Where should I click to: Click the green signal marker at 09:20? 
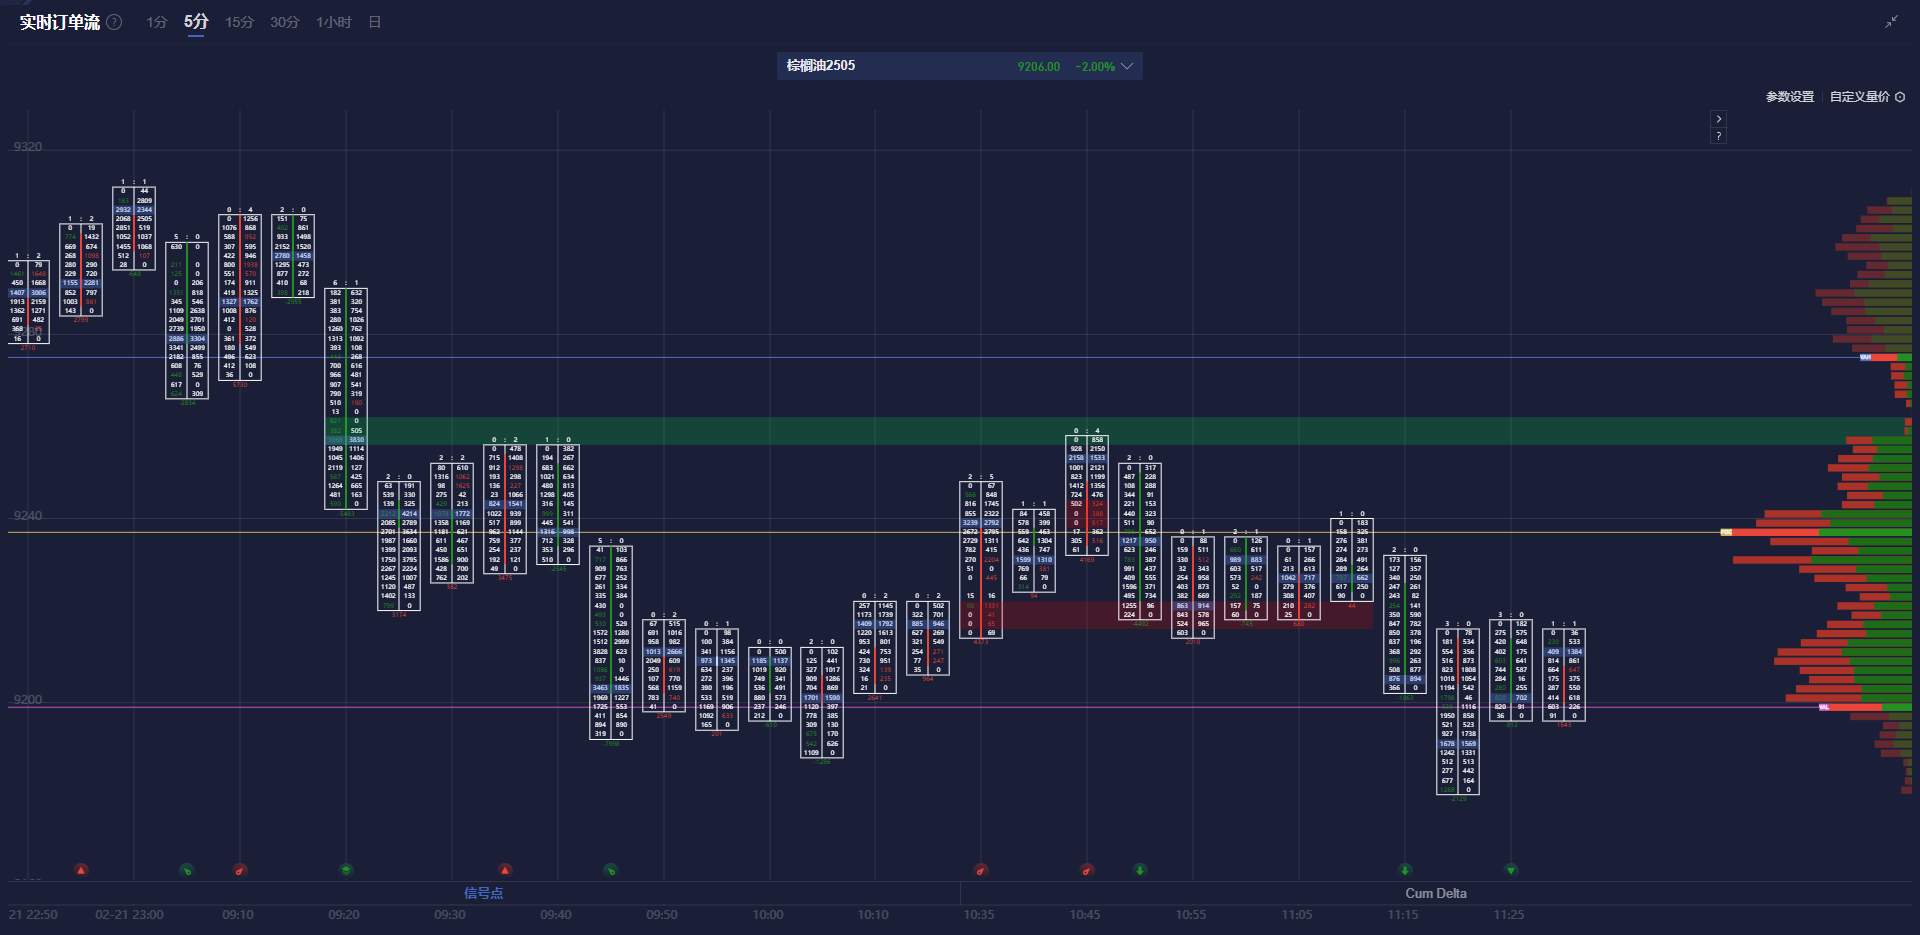coord(346,870)
